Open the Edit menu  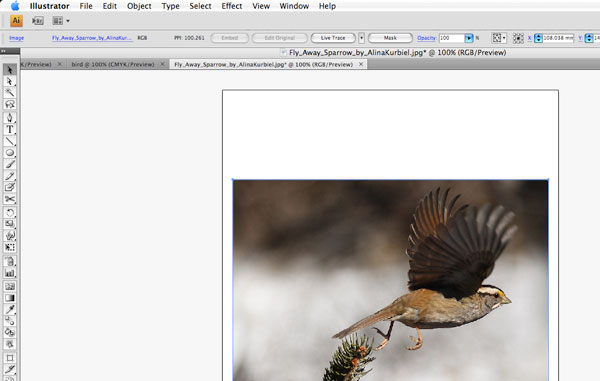(109, 6)
